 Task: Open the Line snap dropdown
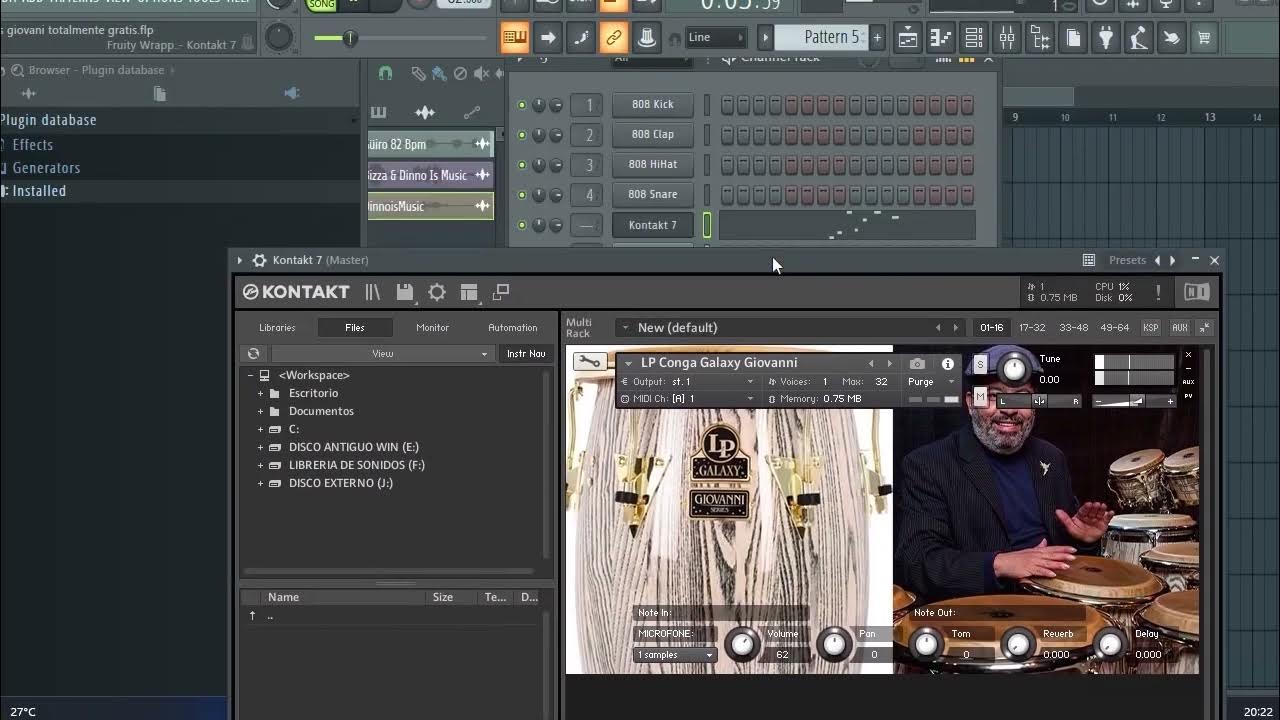(x=716, y=38)
